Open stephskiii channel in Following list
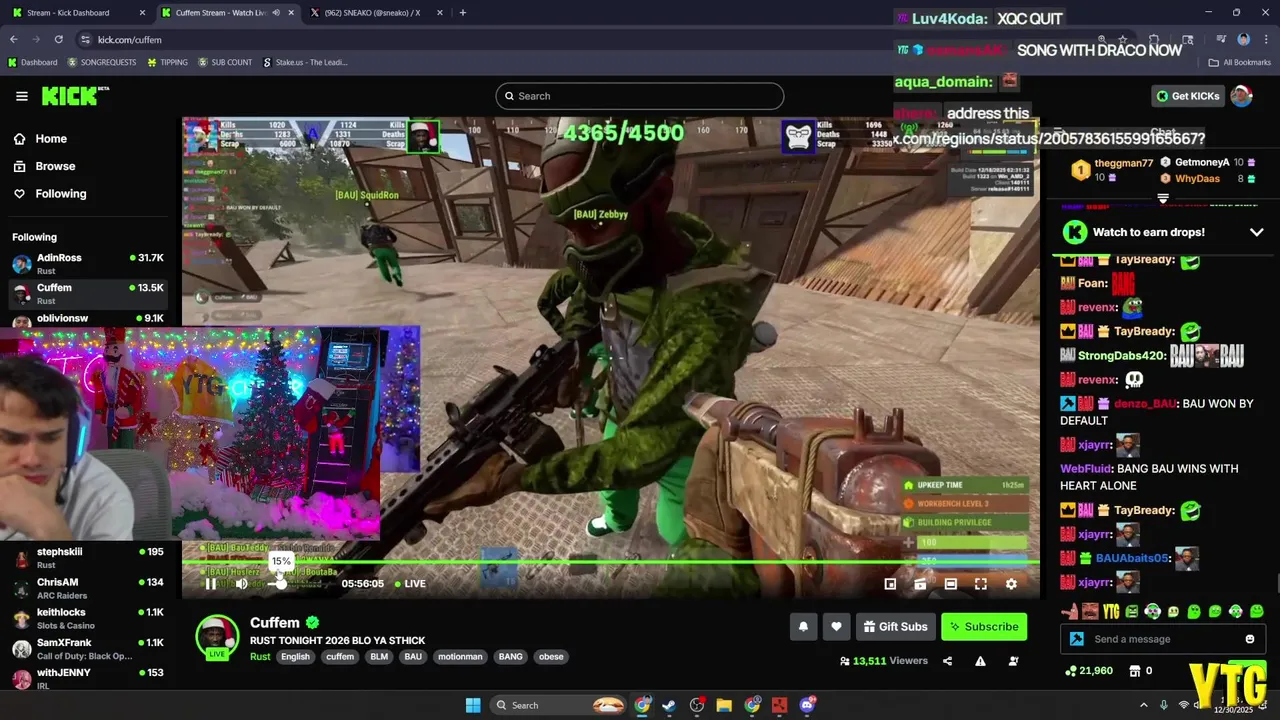This screenshot has width=1280, height=720. 88,558
